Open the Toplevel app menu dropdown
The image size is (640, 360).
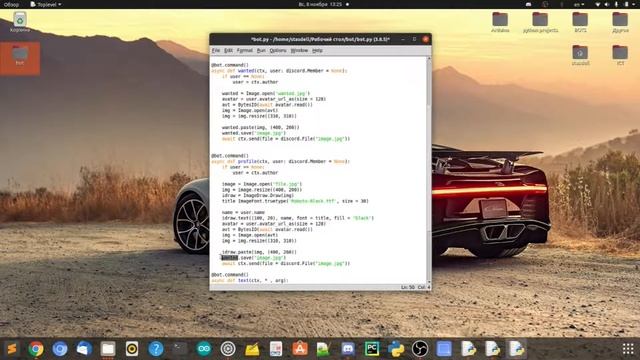tap(46, 4)
